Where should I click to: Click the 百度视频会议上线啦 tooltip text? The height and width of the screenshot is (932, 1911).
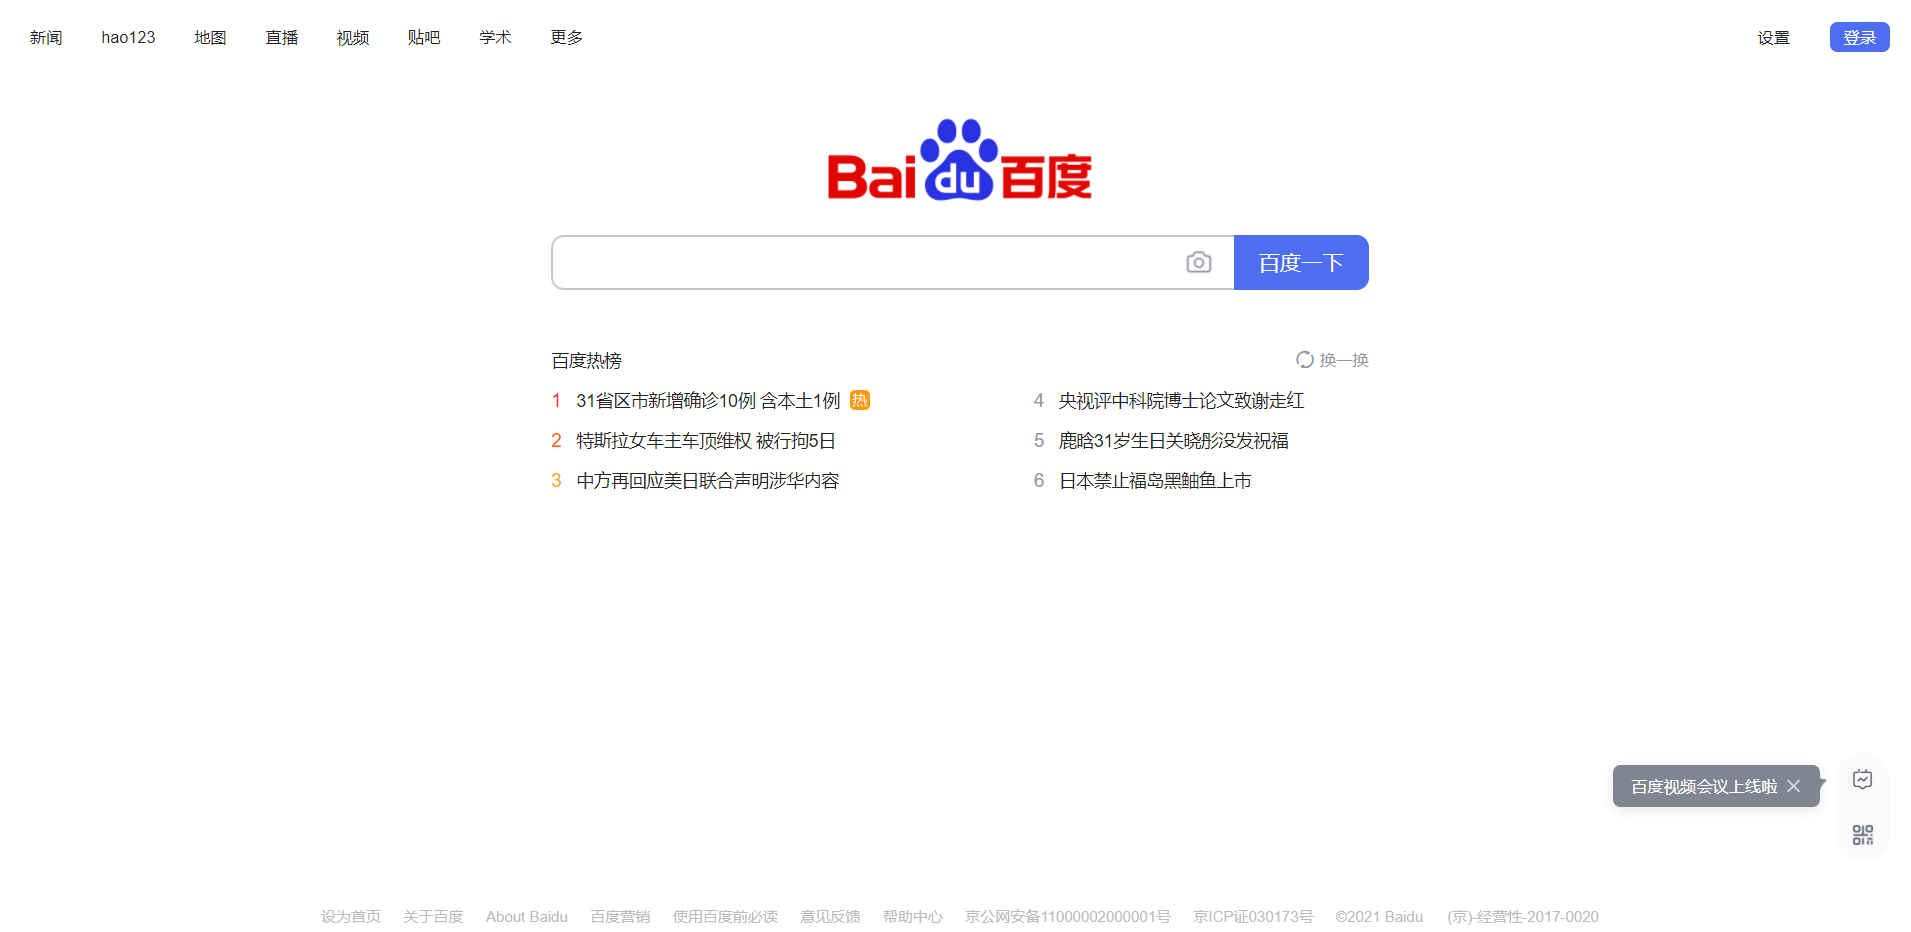click(1704, 786)
